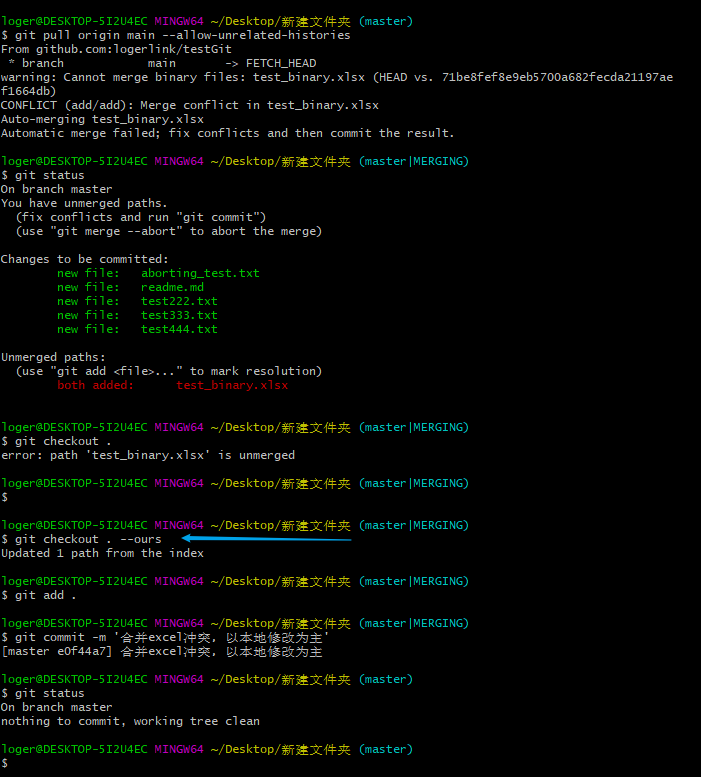The image size is (701, 777).
Task: Click the first '(master|MERGING)' branch indicator
Action: point(414,162)
